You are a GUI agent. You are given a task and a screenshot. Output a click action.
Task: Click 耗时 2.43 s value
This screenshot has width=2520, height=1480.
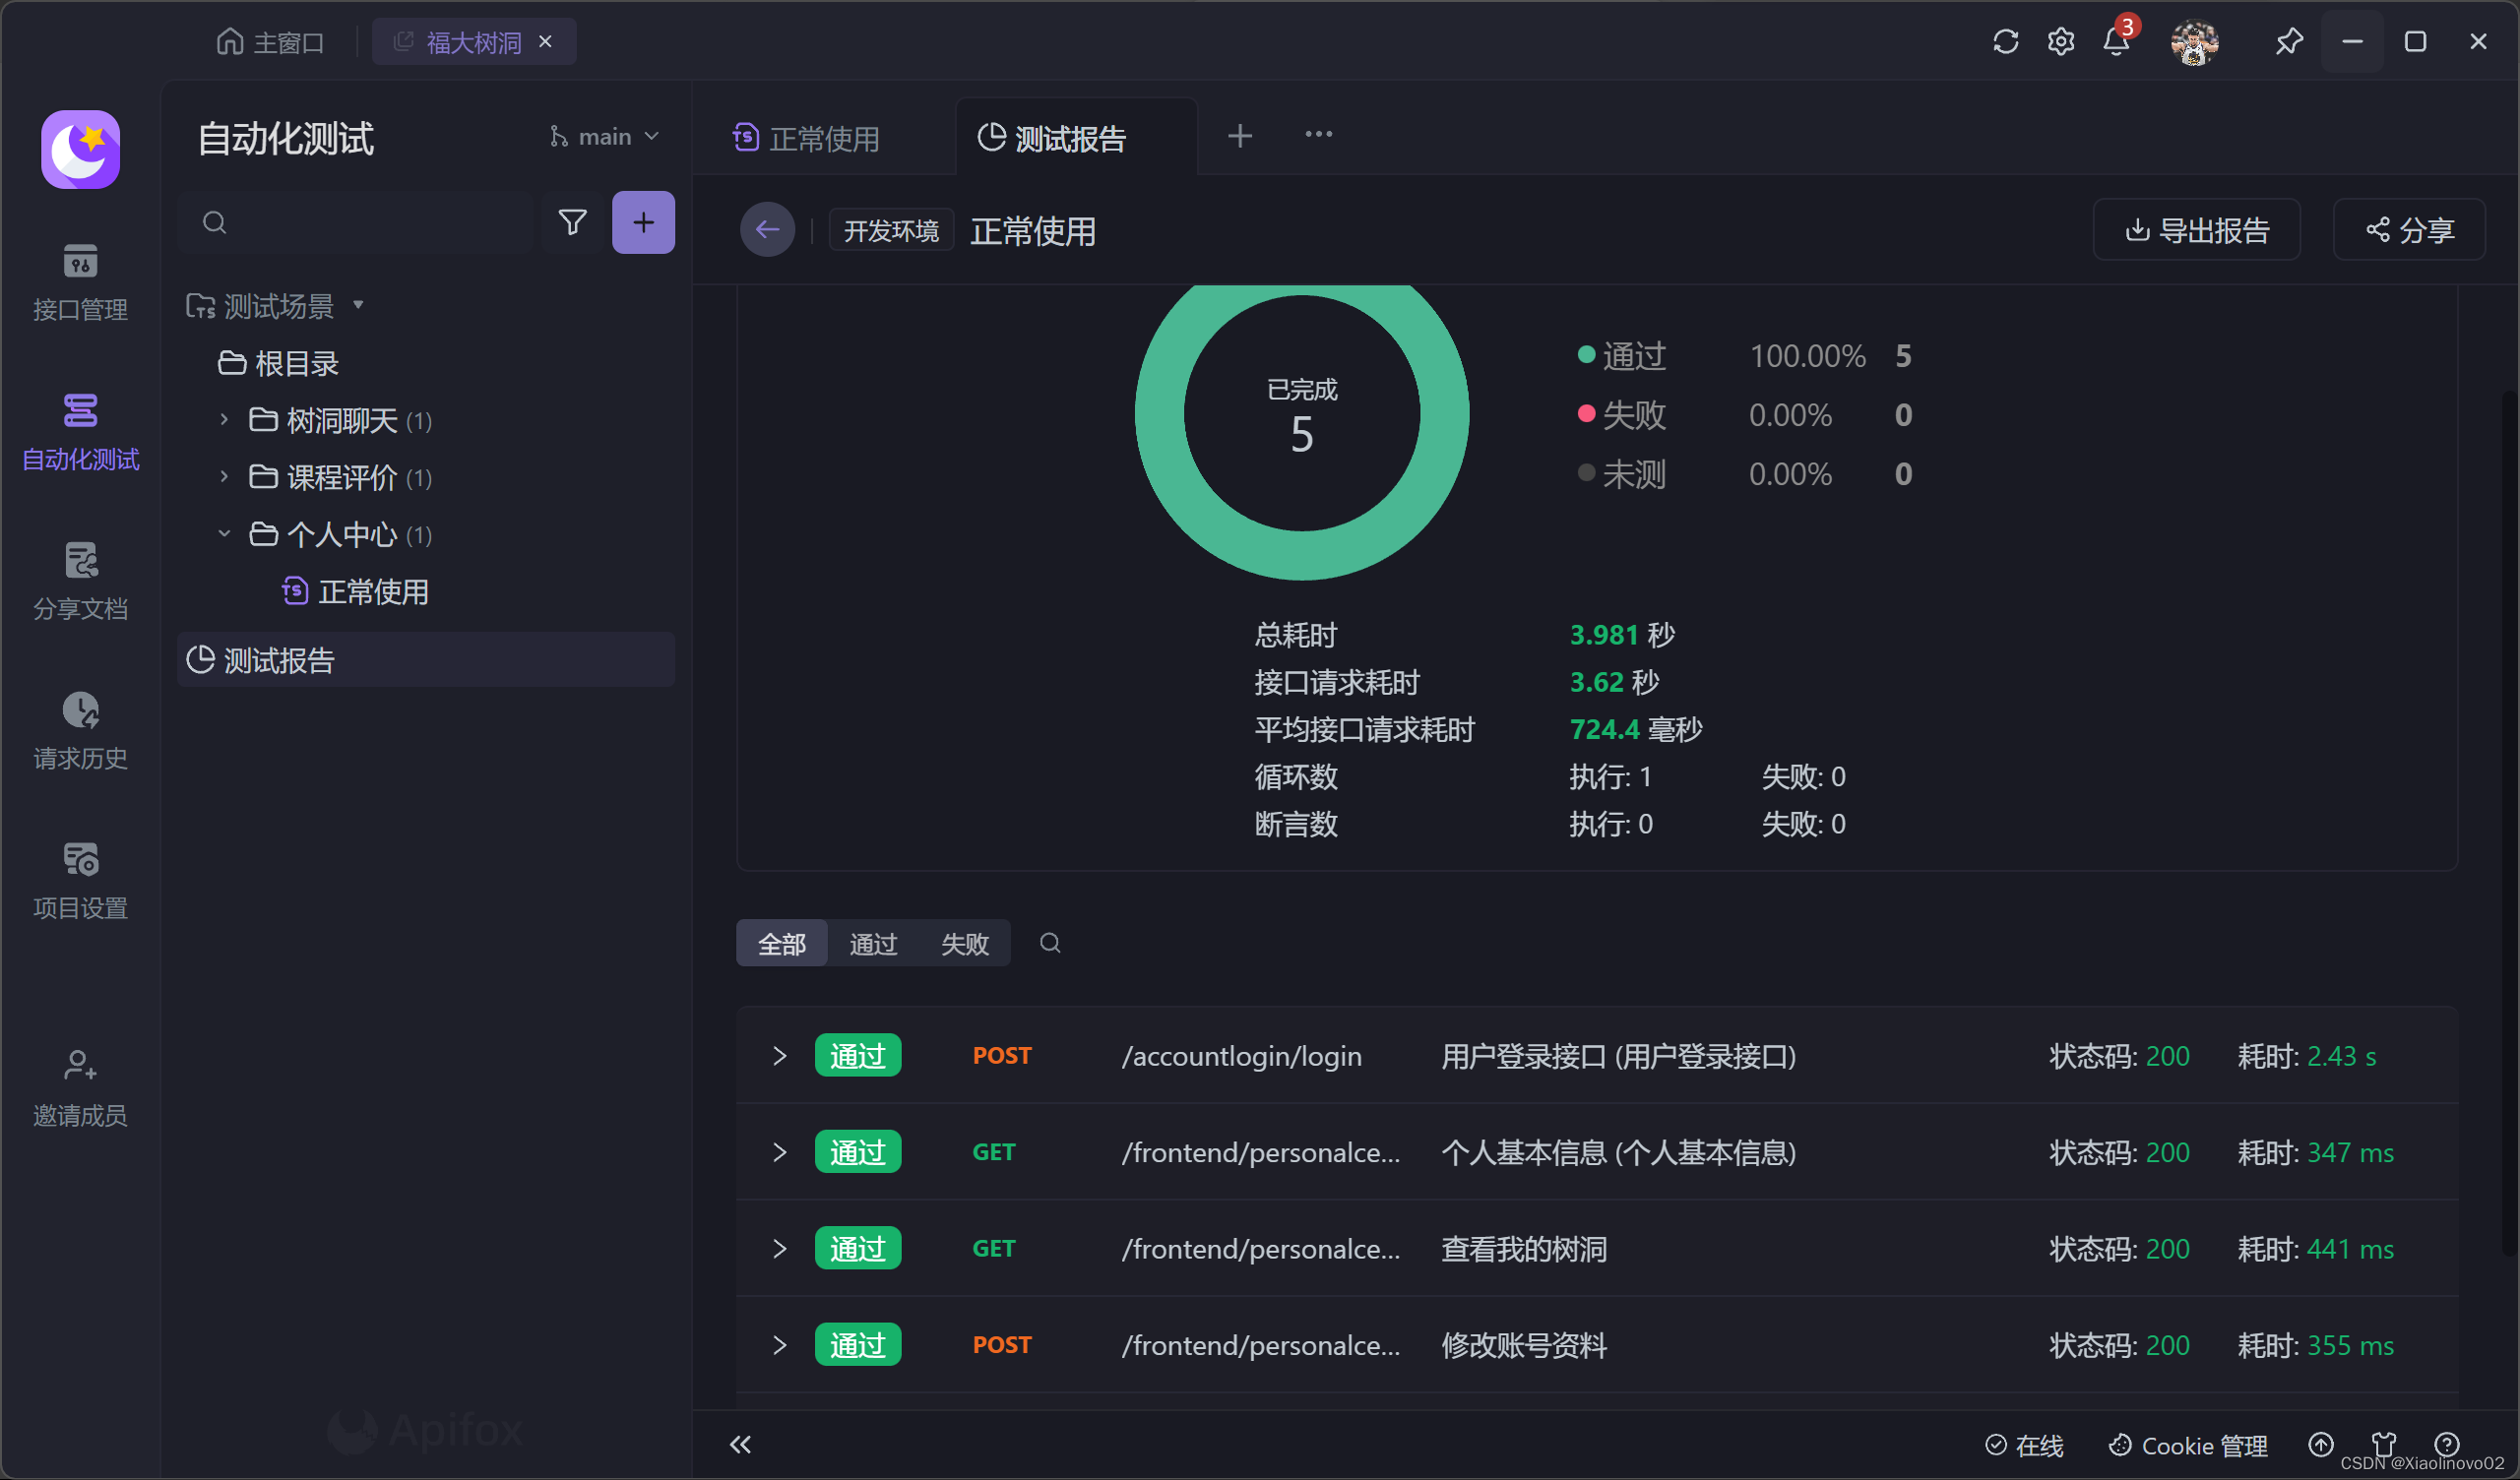[2342, 1055]
